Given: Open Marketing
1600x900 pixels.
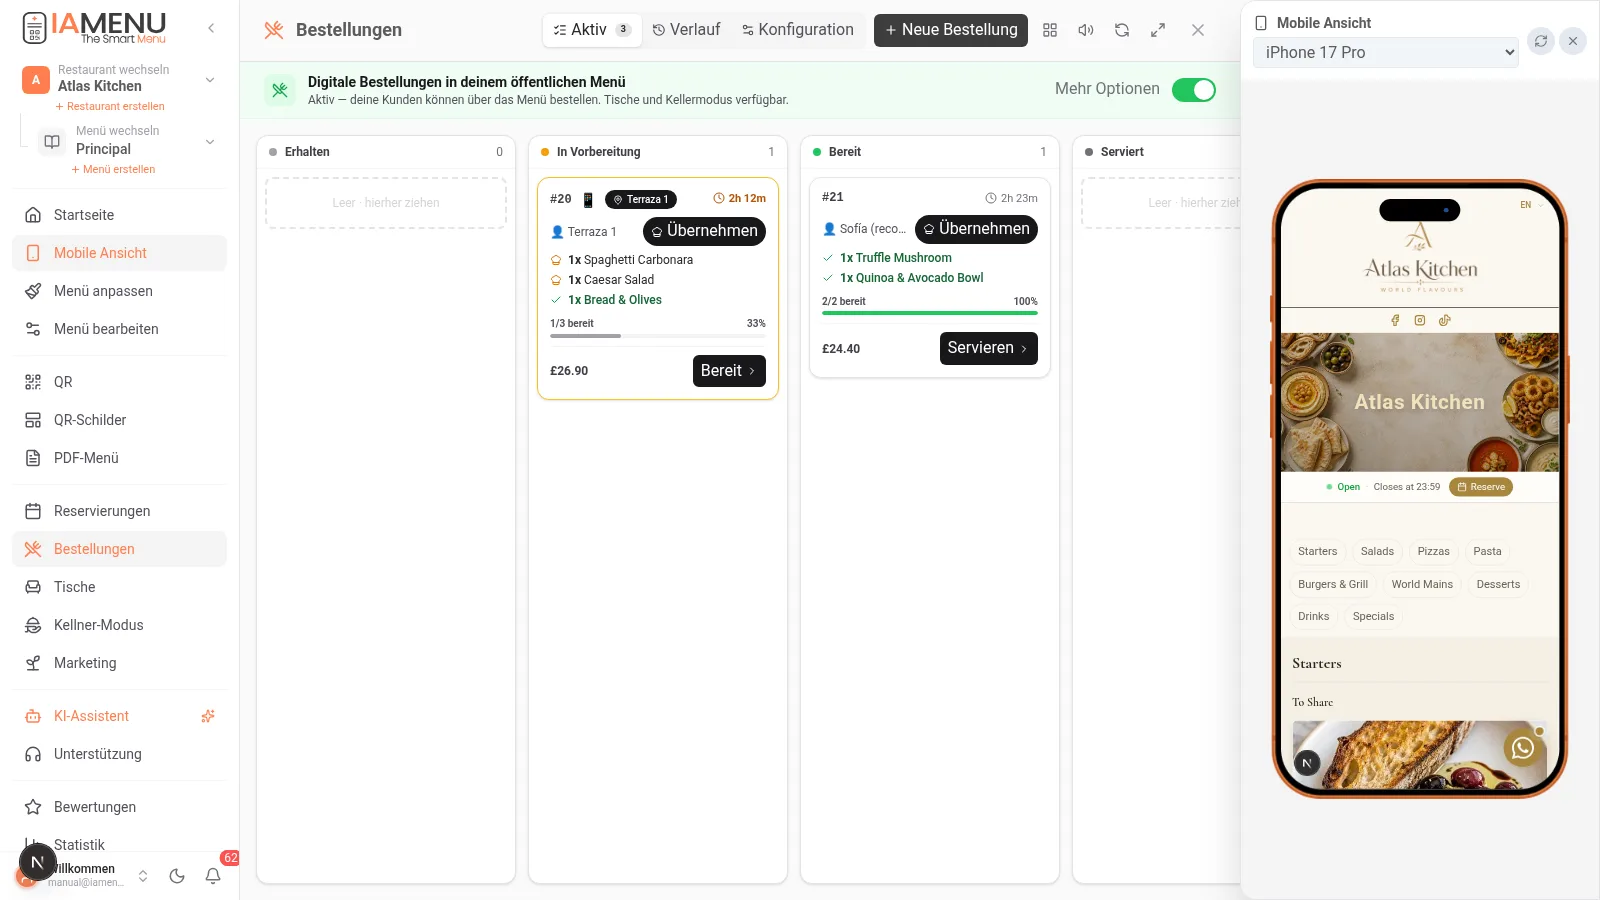Looking at the screenshot, I should [x=120, y=663].
